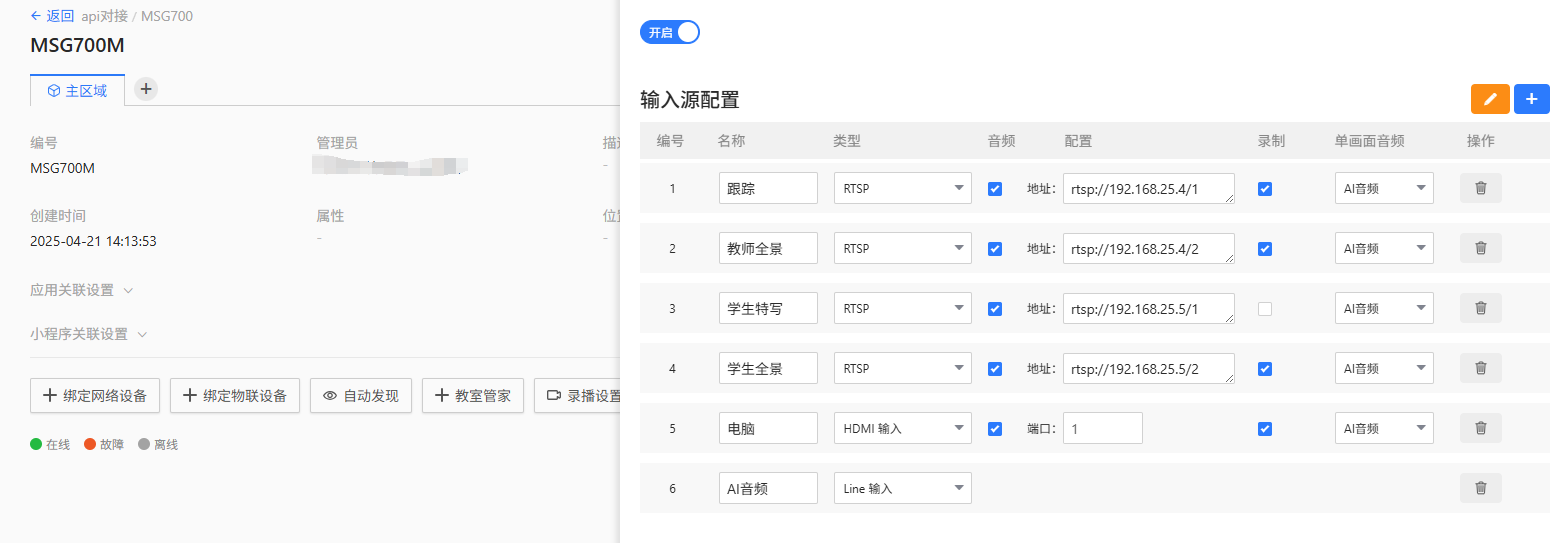Open type dropdown for 电脑 HDMI 输入
Screen dimensions: 1562x543
pyautogui.click(x=902, y=428)
